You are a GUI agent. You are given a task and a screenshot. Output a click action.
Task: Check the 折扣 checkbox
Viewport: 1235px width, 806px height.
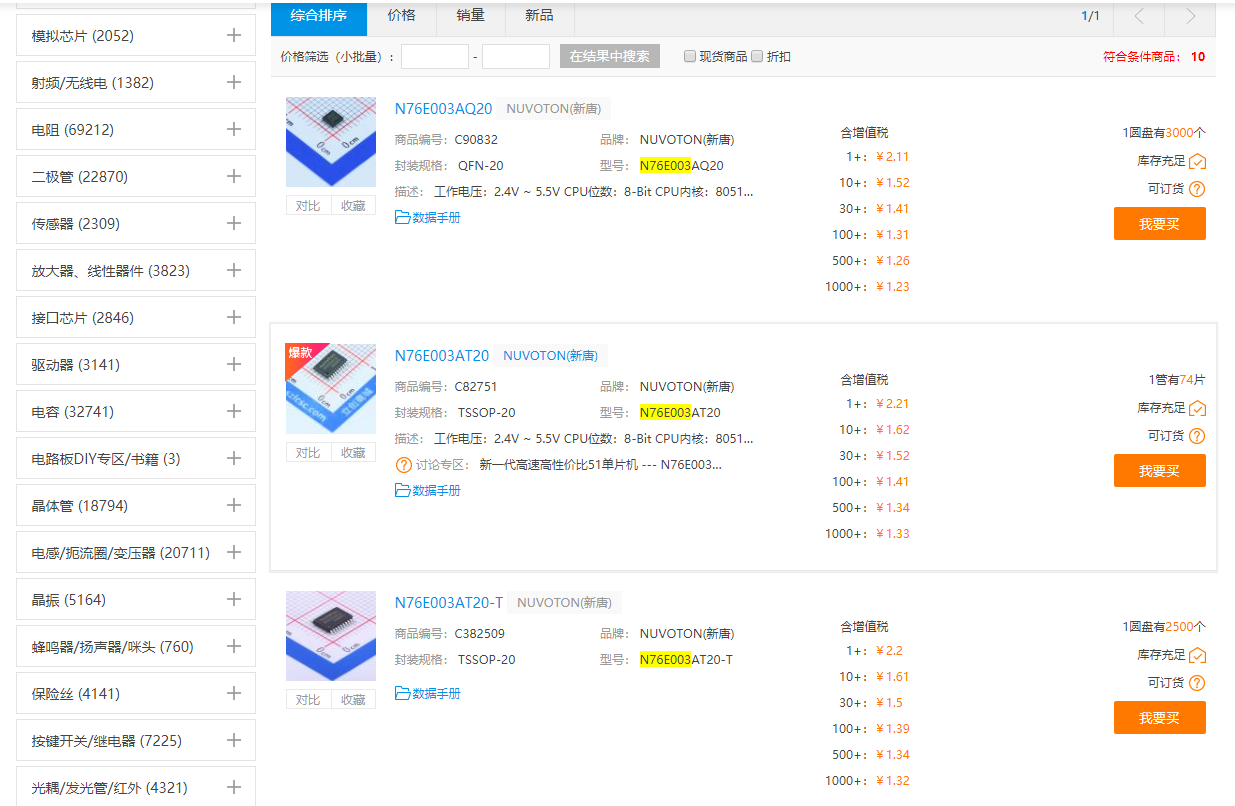click(x=757, y=57)
